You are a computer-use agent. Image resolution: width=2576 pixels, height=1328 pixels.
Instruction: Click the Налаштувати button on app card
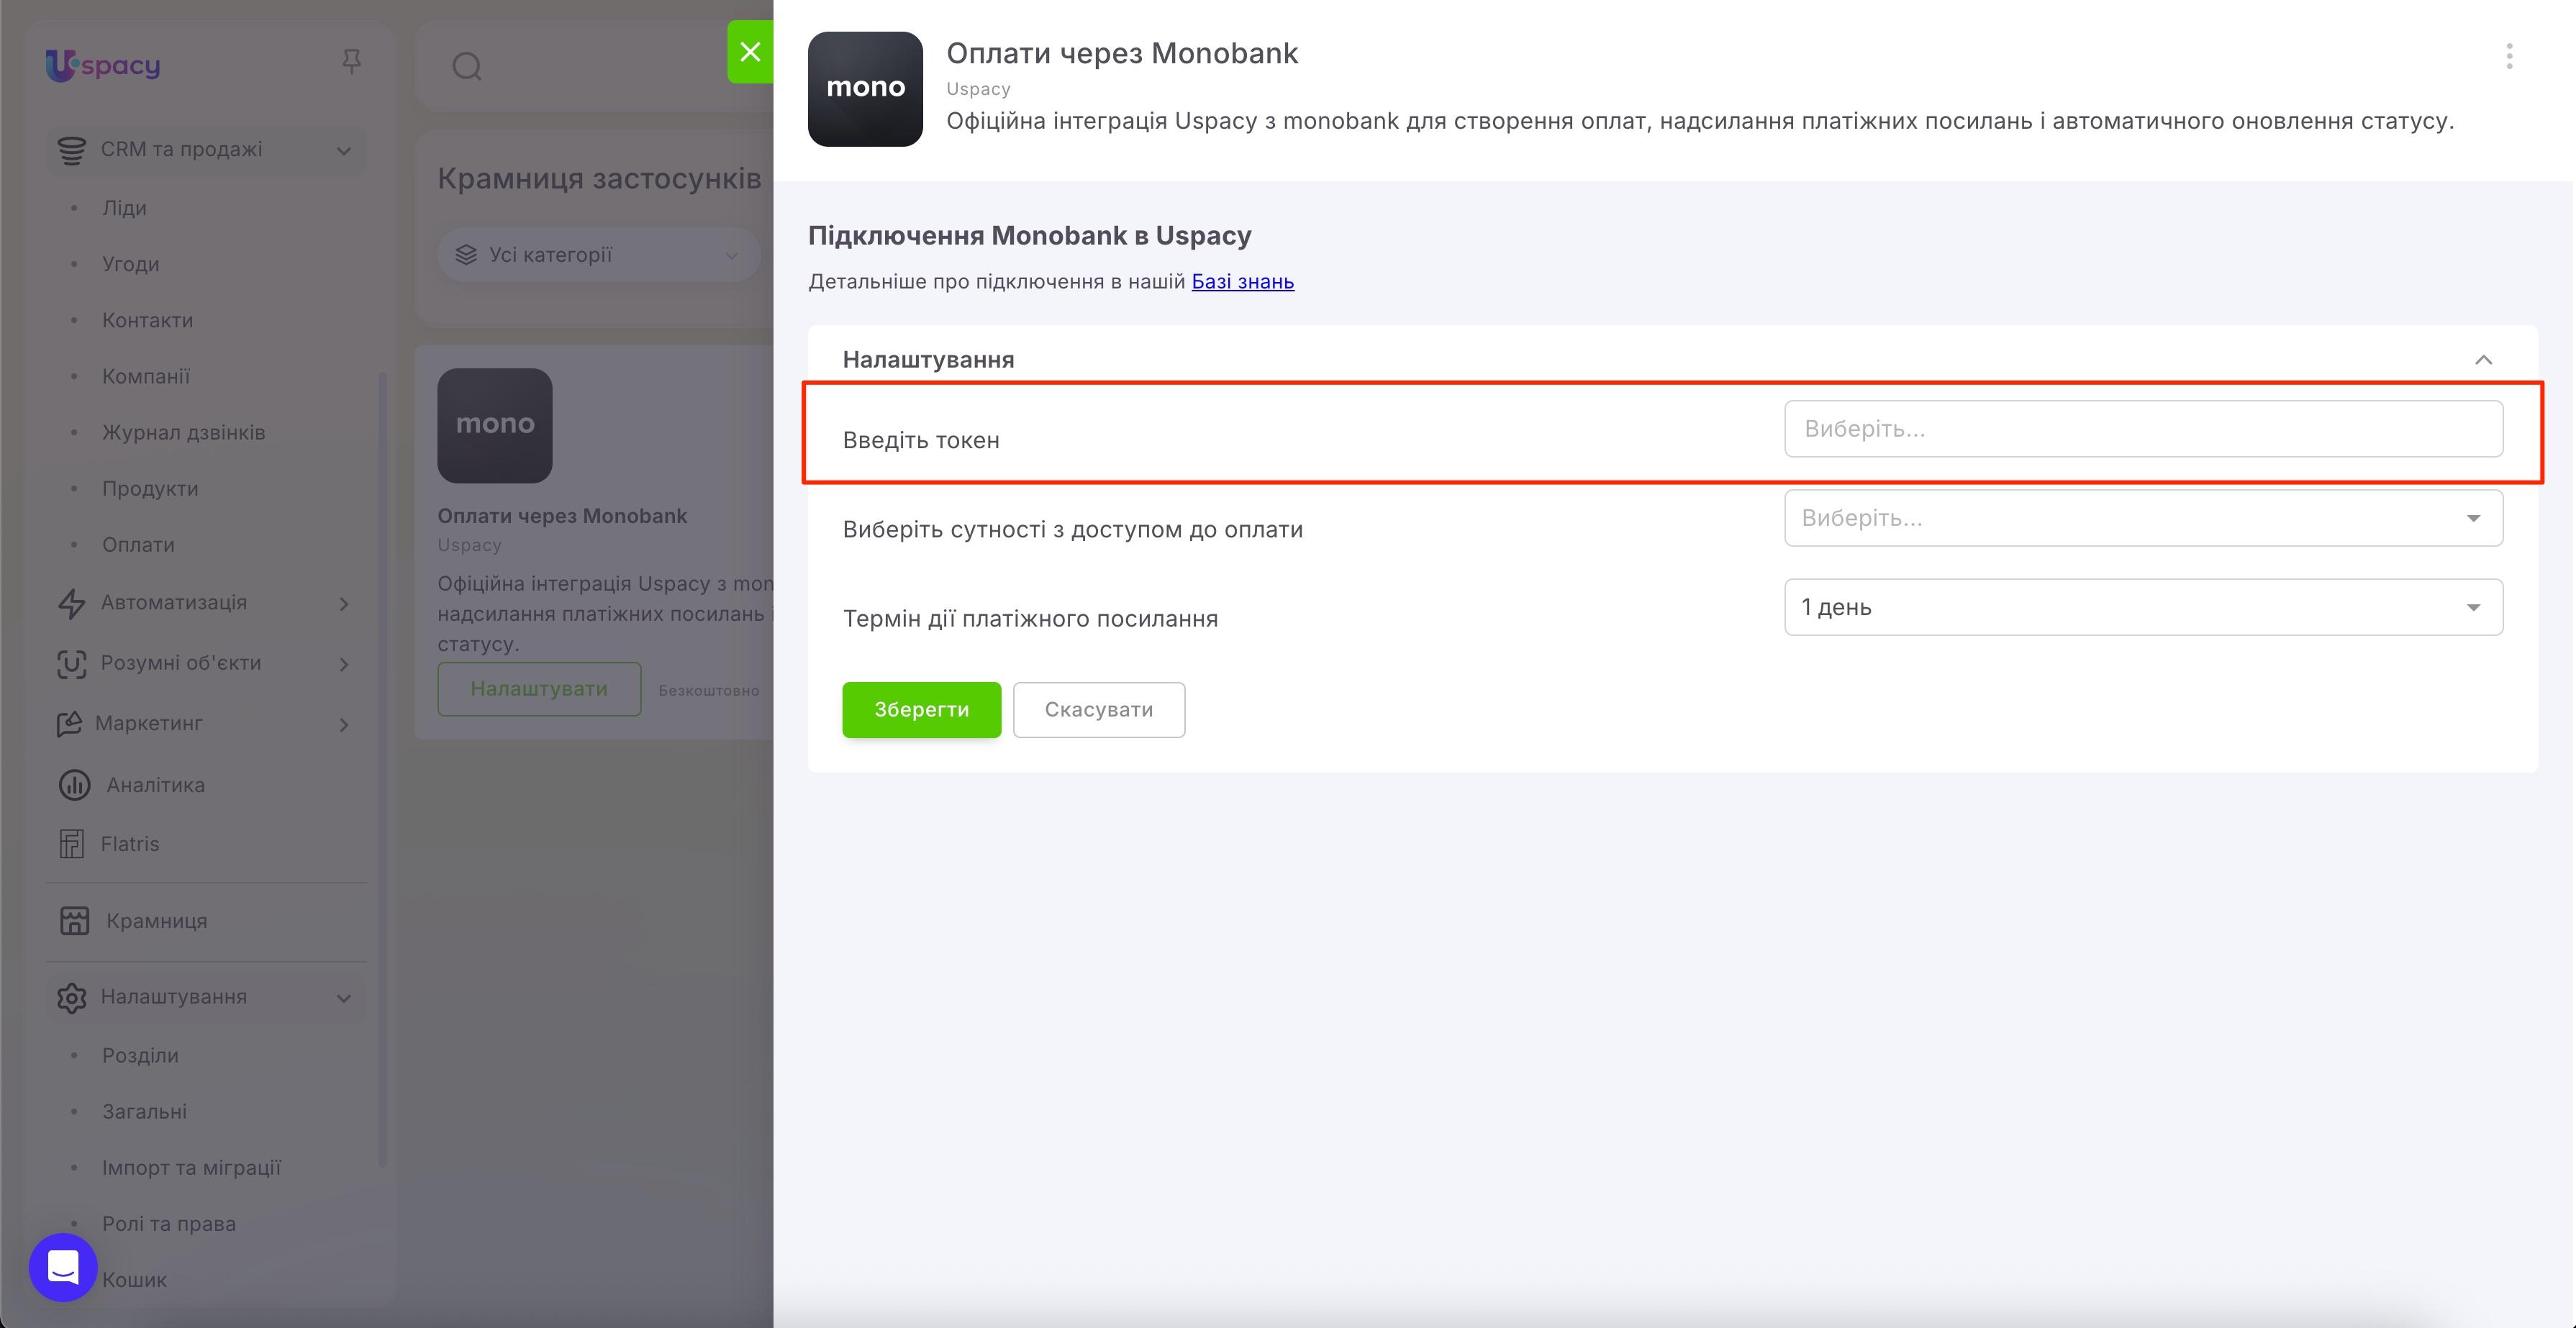pos(539,689)
